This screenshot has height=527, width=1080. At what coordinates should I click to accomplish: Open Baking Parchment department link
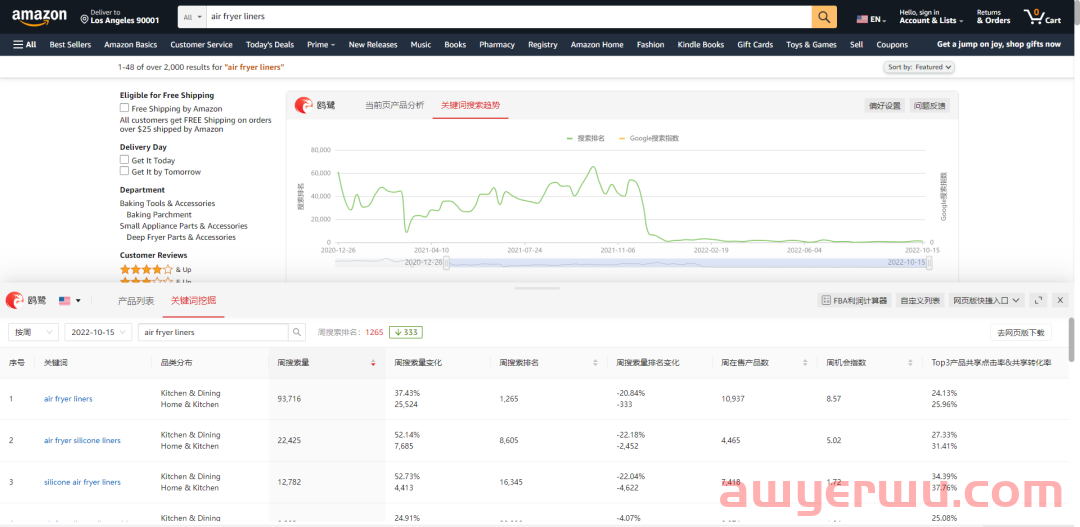point(159,214)
